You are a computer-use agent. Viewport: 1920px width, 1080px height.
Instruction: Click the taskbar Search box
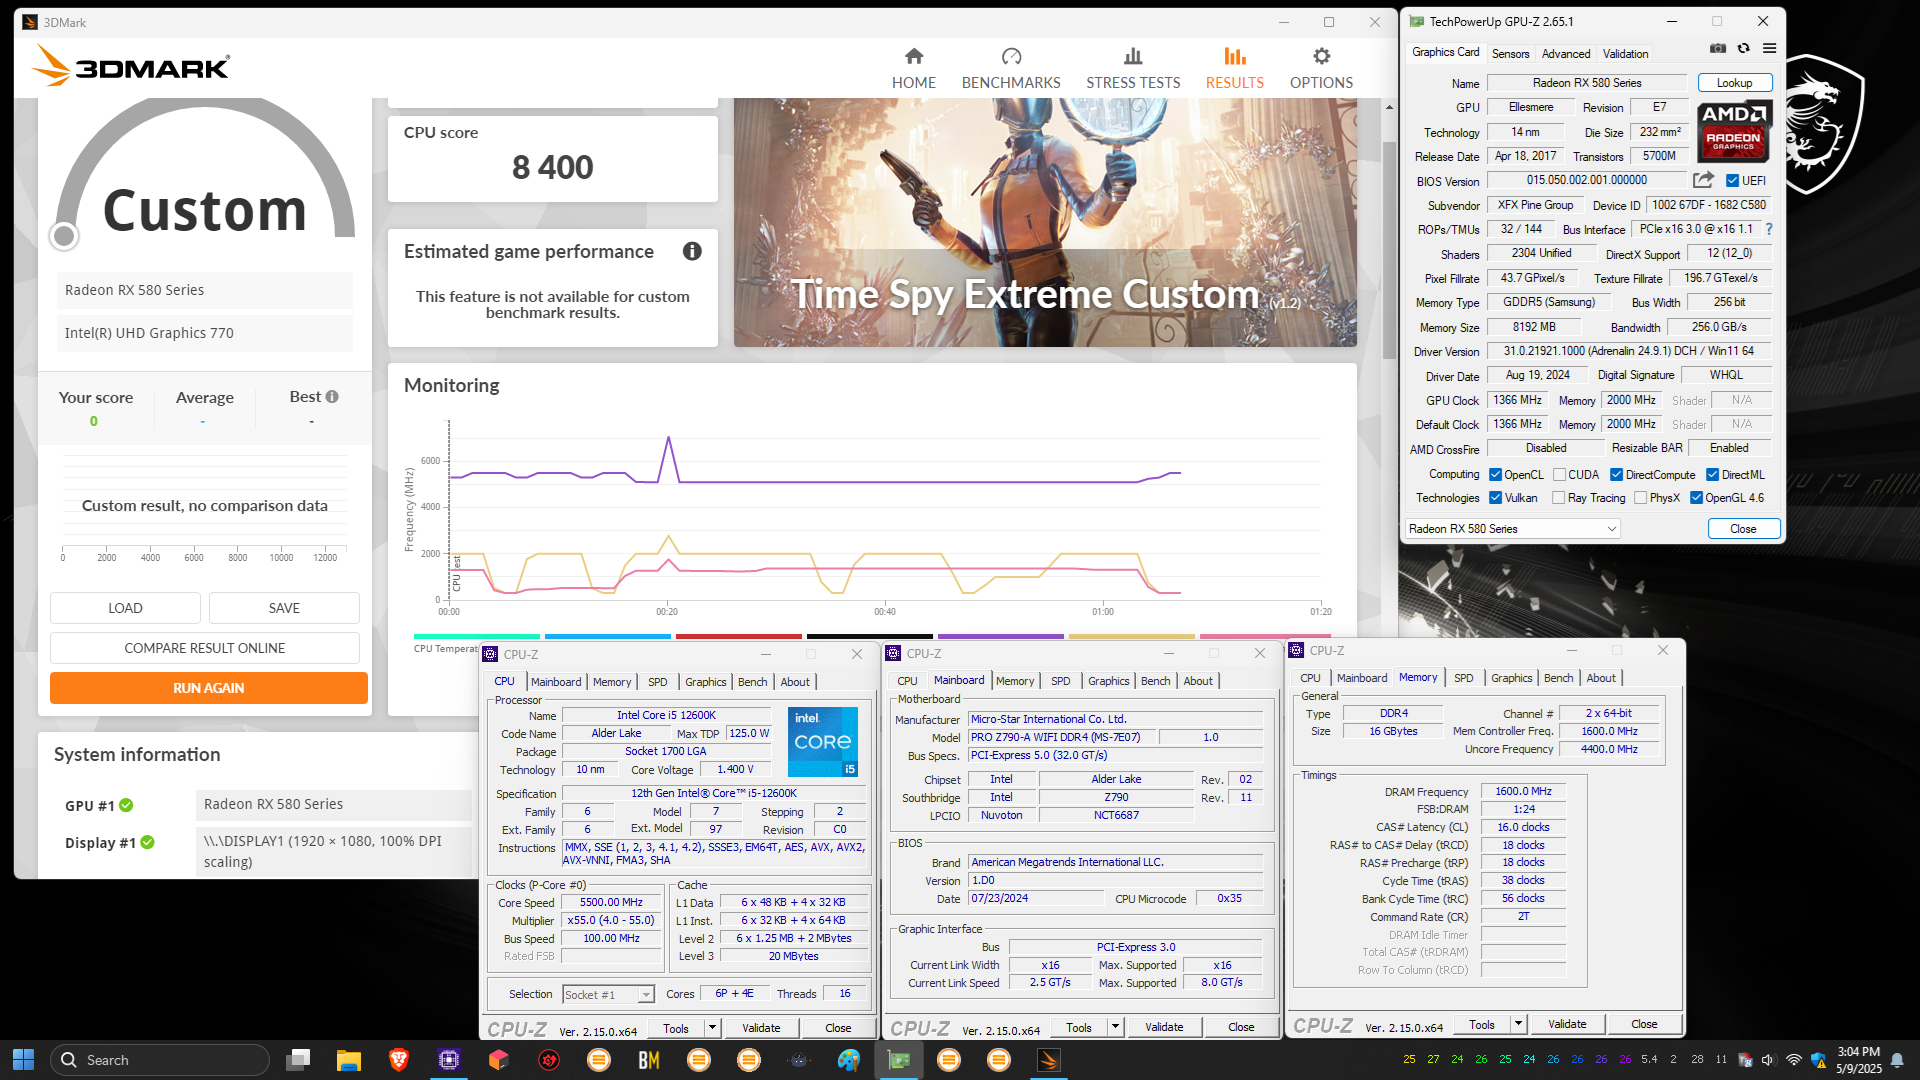160,1060
